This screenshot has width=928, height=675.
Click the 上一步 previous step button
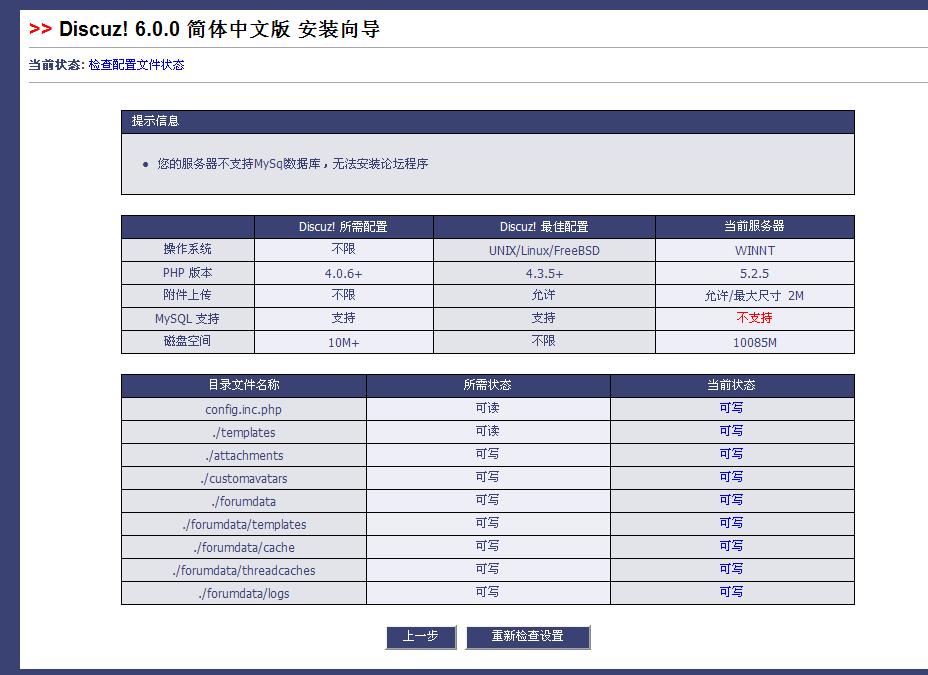421,637
